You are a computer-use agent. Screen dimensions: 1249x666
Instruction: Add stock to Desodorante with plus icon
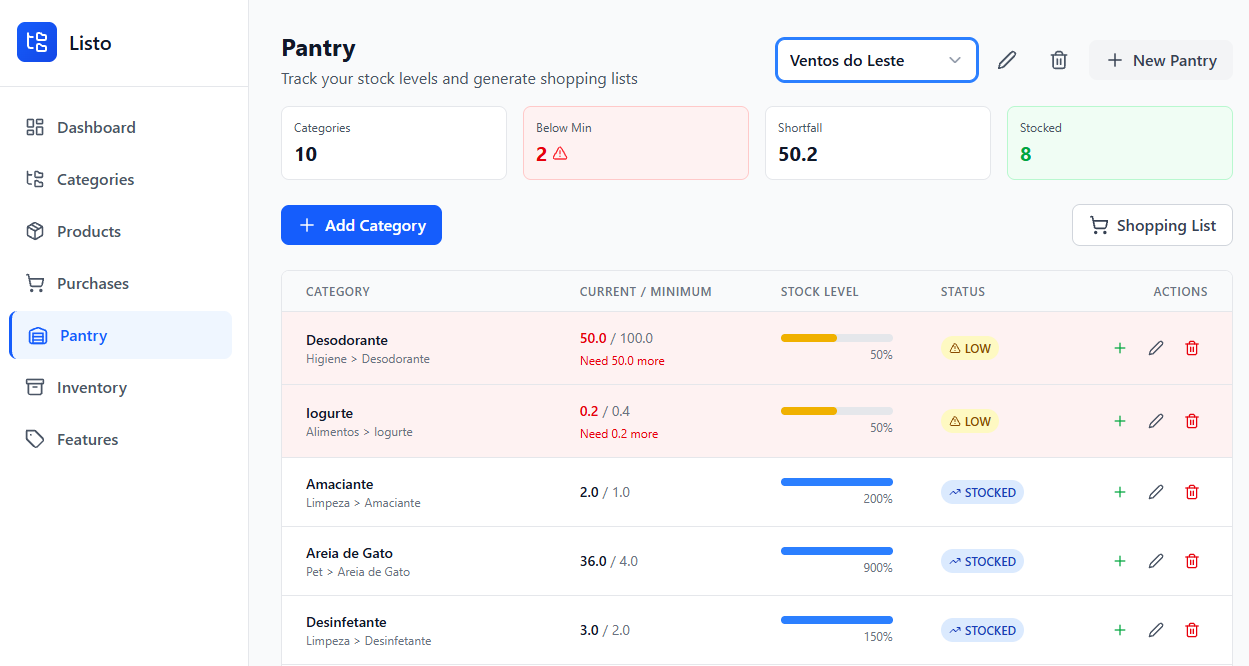coord(1120,348)
